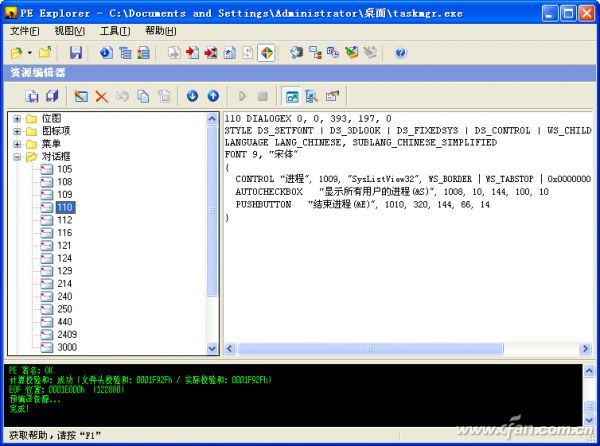Open the 视图(V) menu
This screenshot has width=600, height=446.
point(69,31)
